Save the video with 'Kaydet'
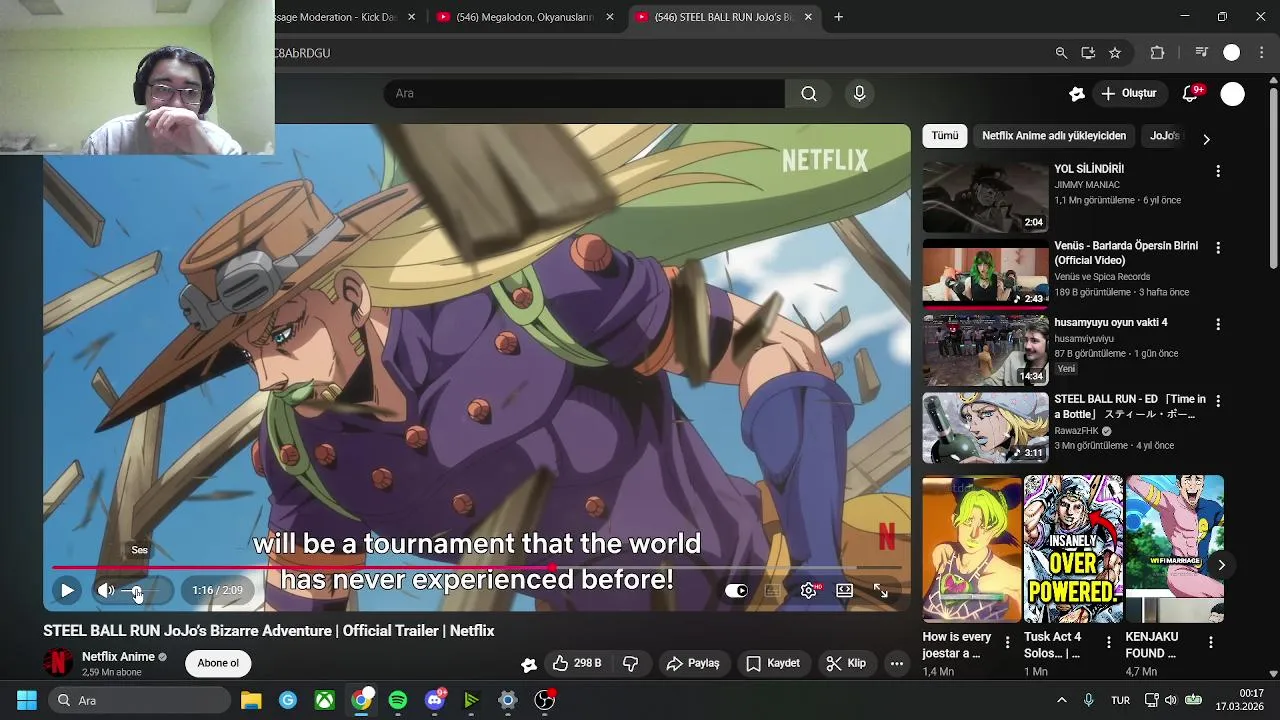Viewport: 1280px width, 720px height. [773, 663]
